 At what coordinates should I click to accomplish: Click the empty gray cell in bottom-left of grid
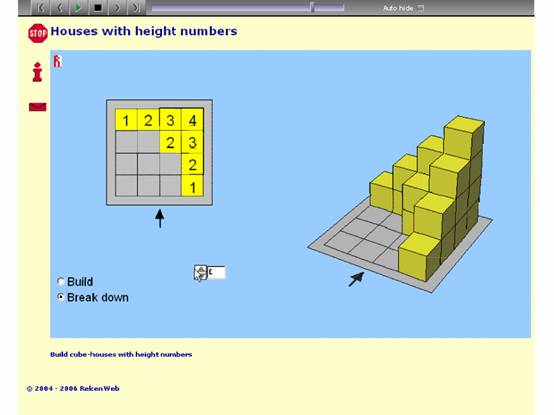coord(126,186)
